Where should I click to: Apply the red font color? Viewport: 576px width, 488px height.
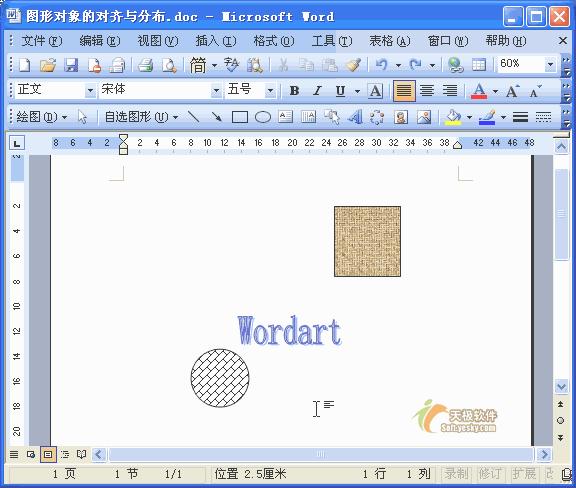click(479, 90)
